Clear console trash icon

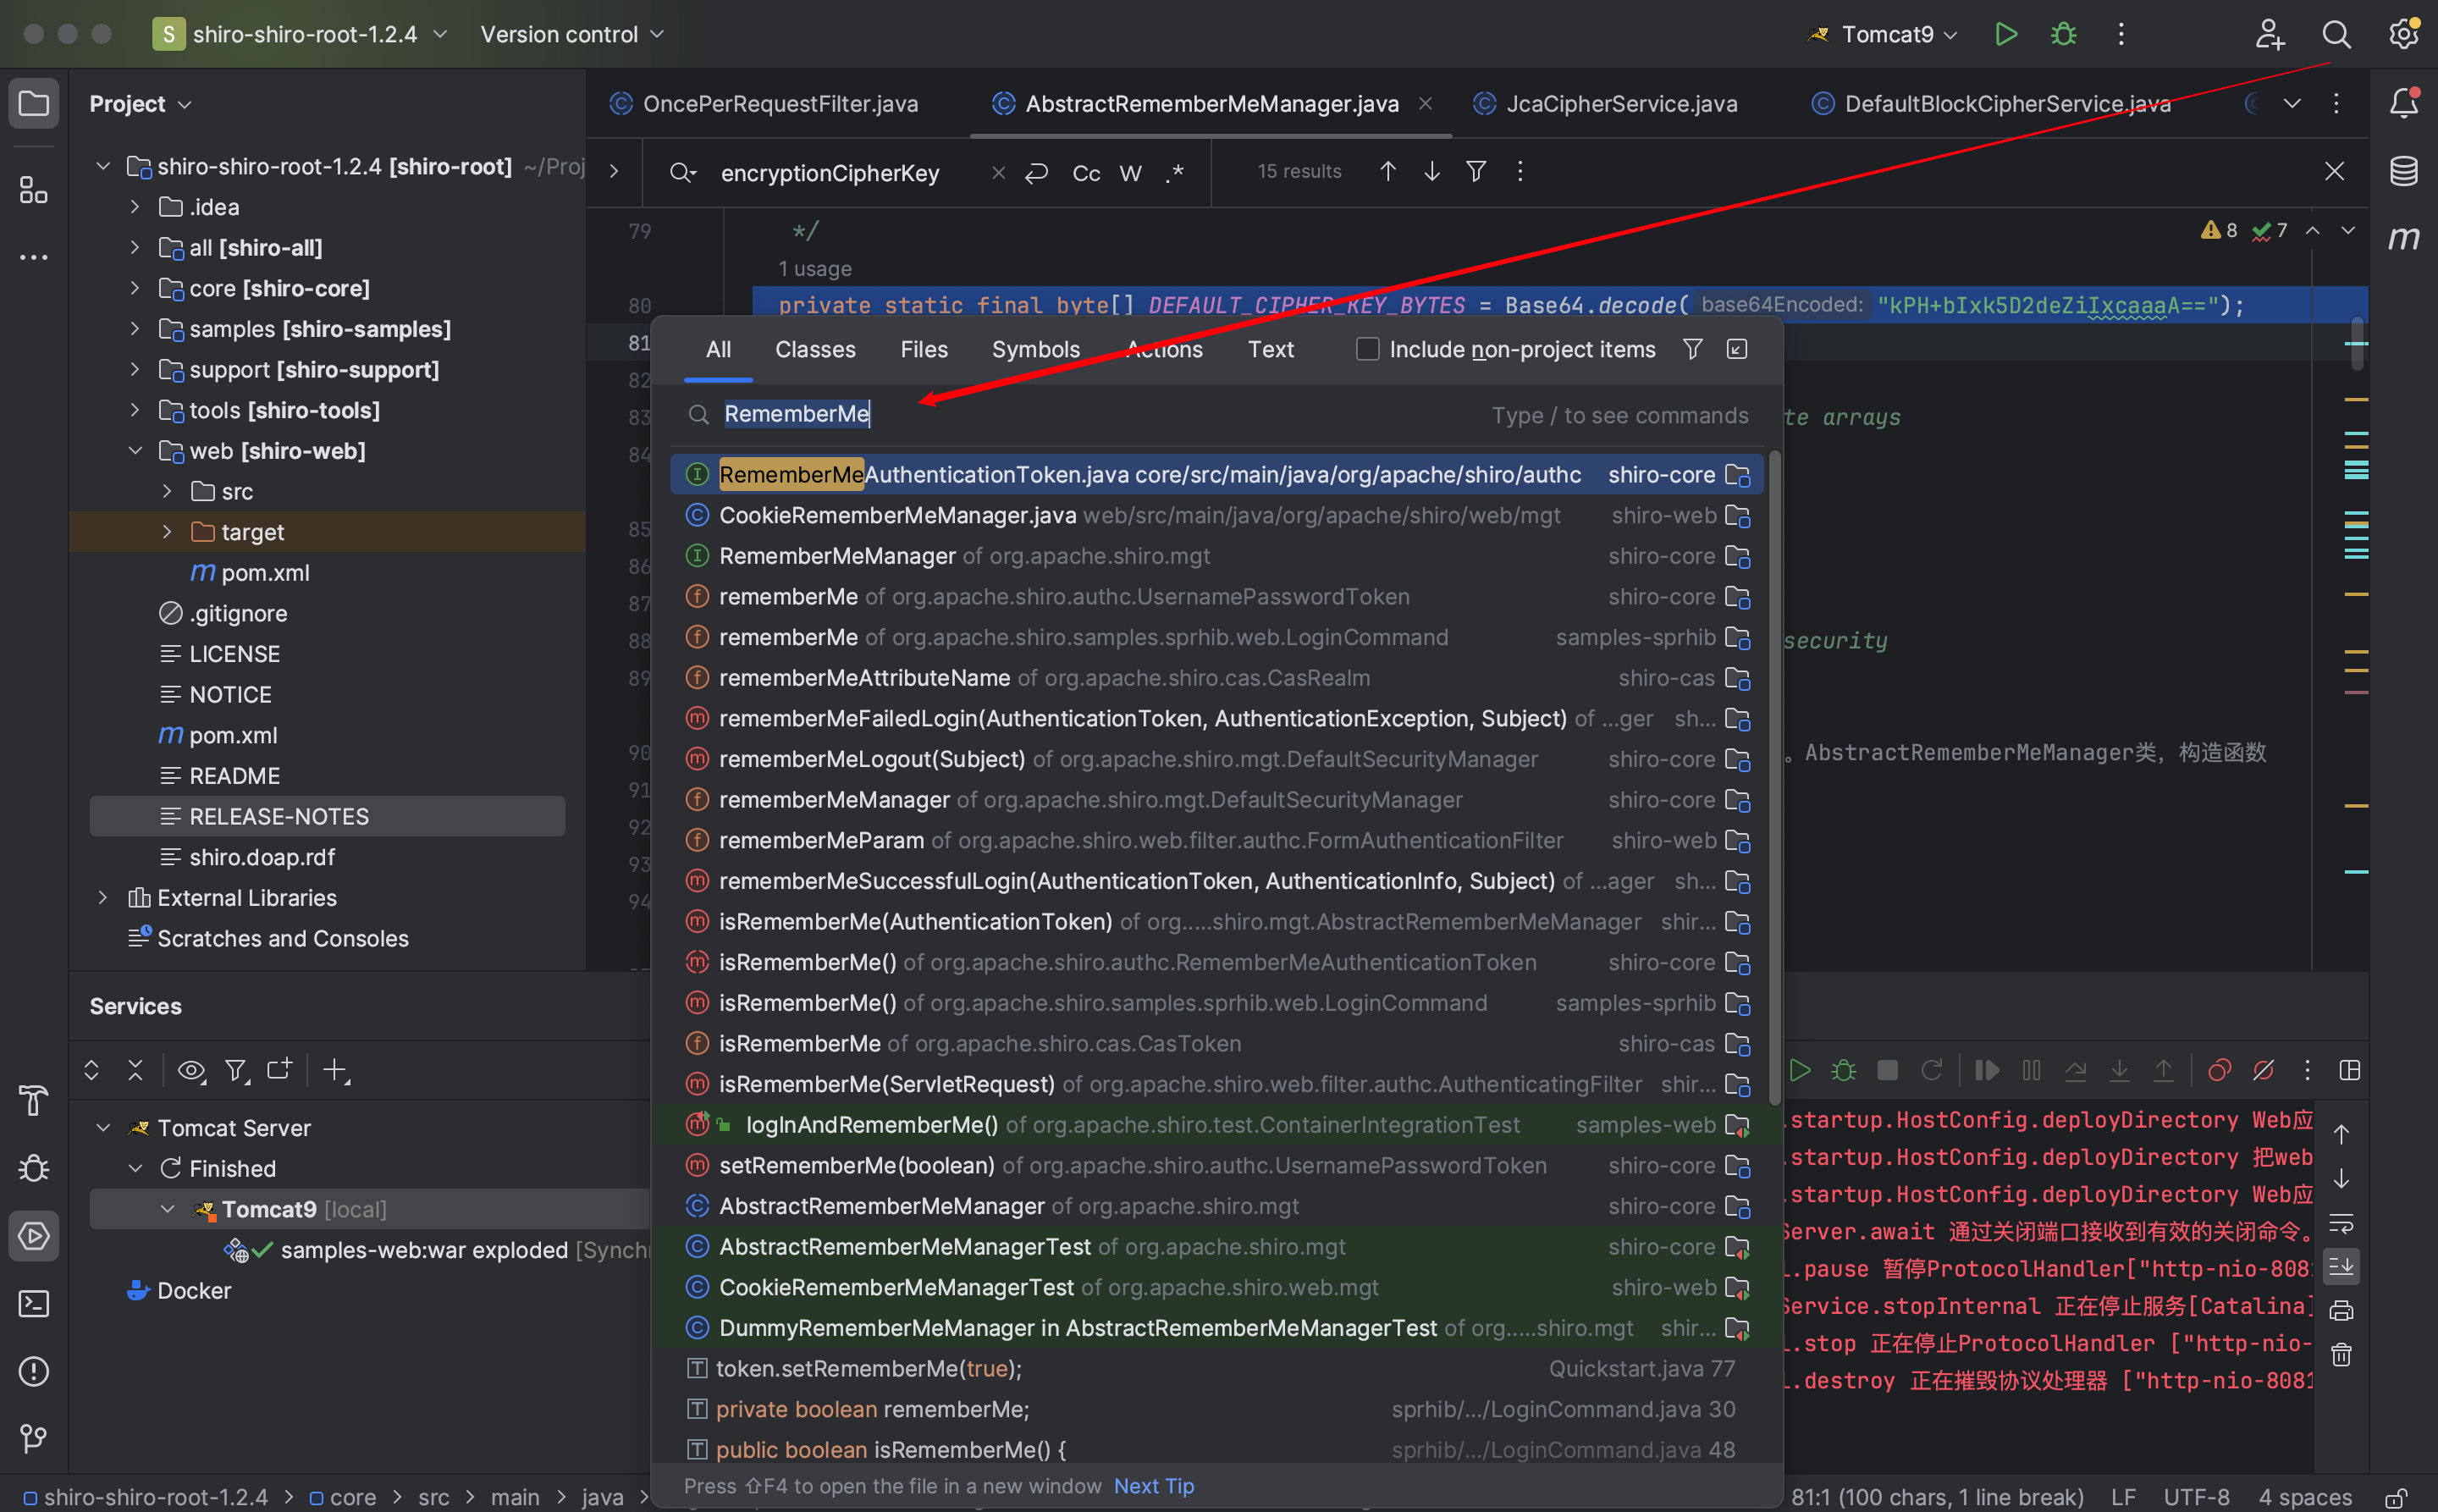click(x=2341, y=1355)
